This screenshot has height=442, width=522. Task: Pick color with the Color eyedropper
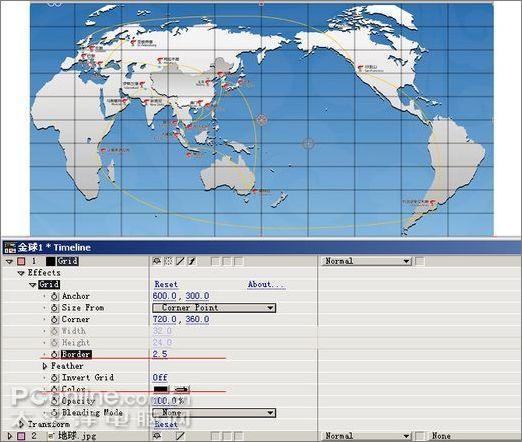click(x=182, y=389)
